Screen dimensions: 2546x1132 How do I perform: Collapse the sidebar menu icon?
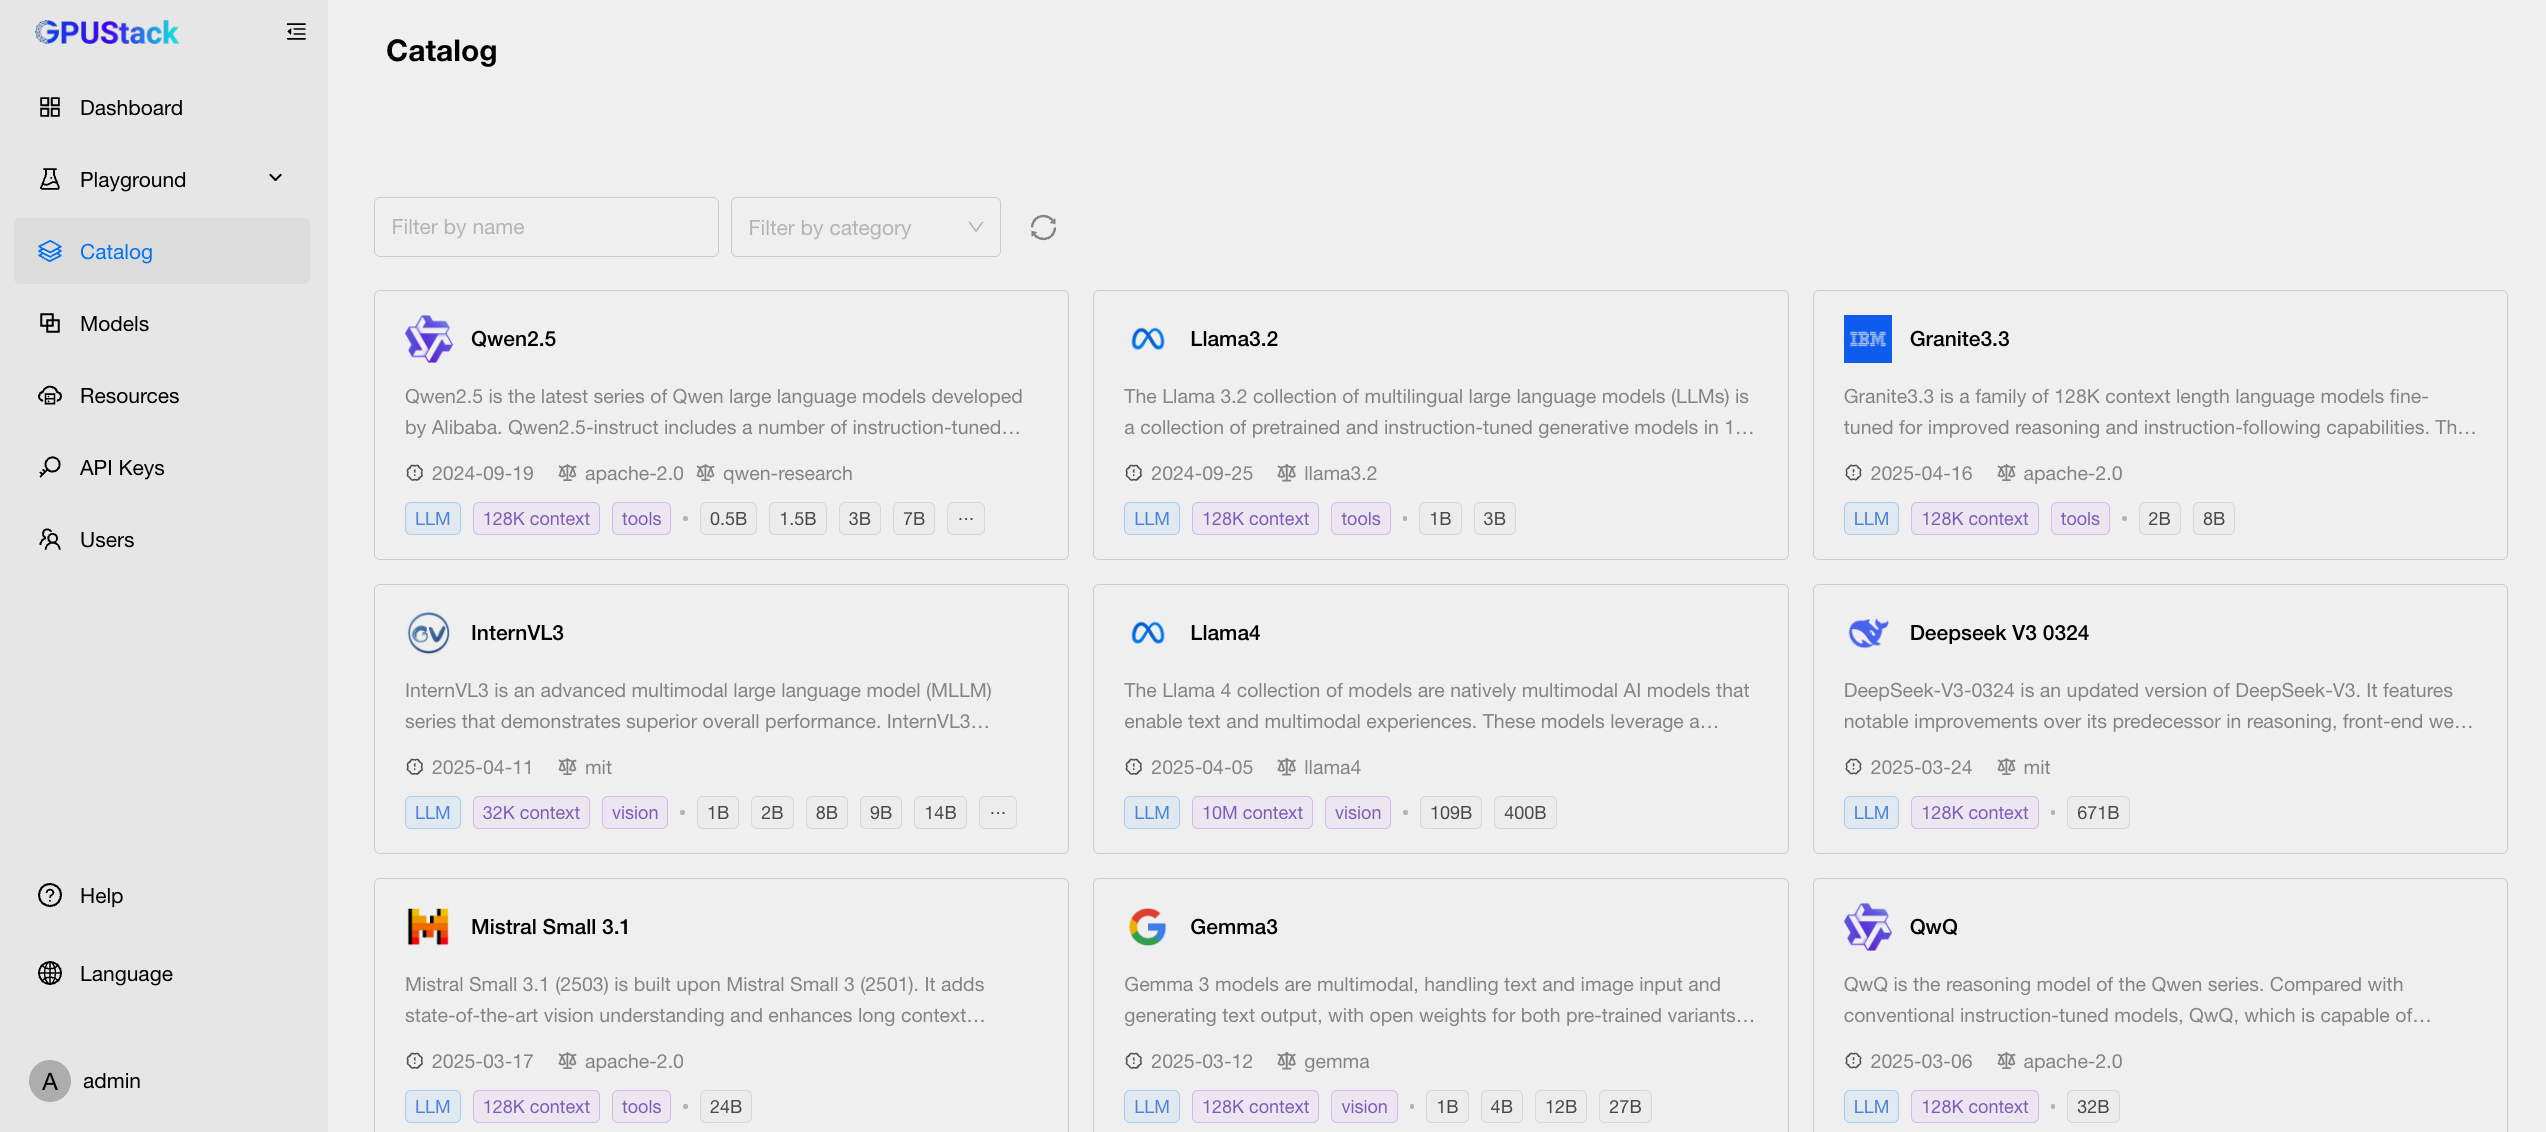coord(296,32)
